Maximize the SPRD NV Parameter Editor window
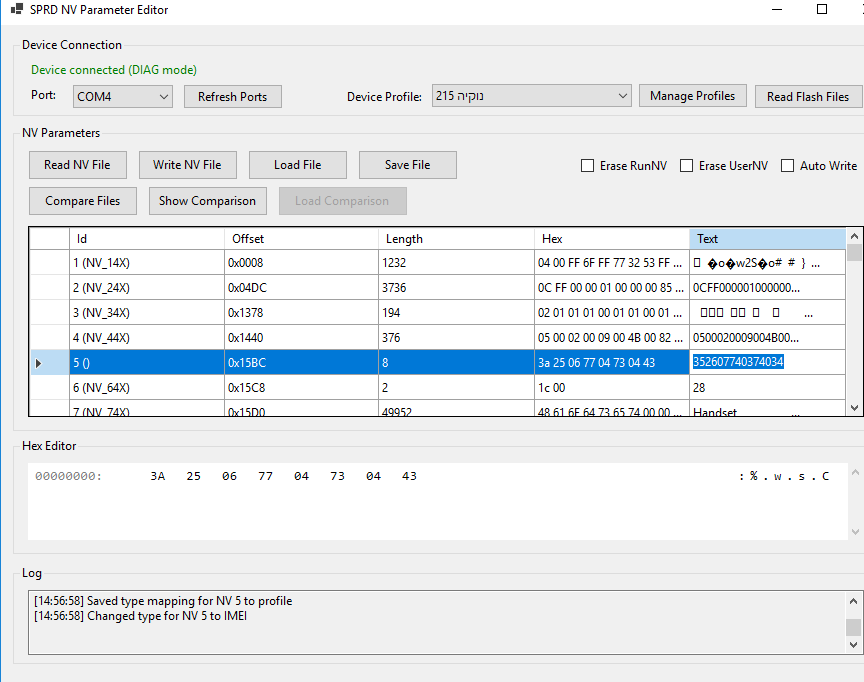The width and height of the screenshot is (864, 682). (x=821, y=10)
